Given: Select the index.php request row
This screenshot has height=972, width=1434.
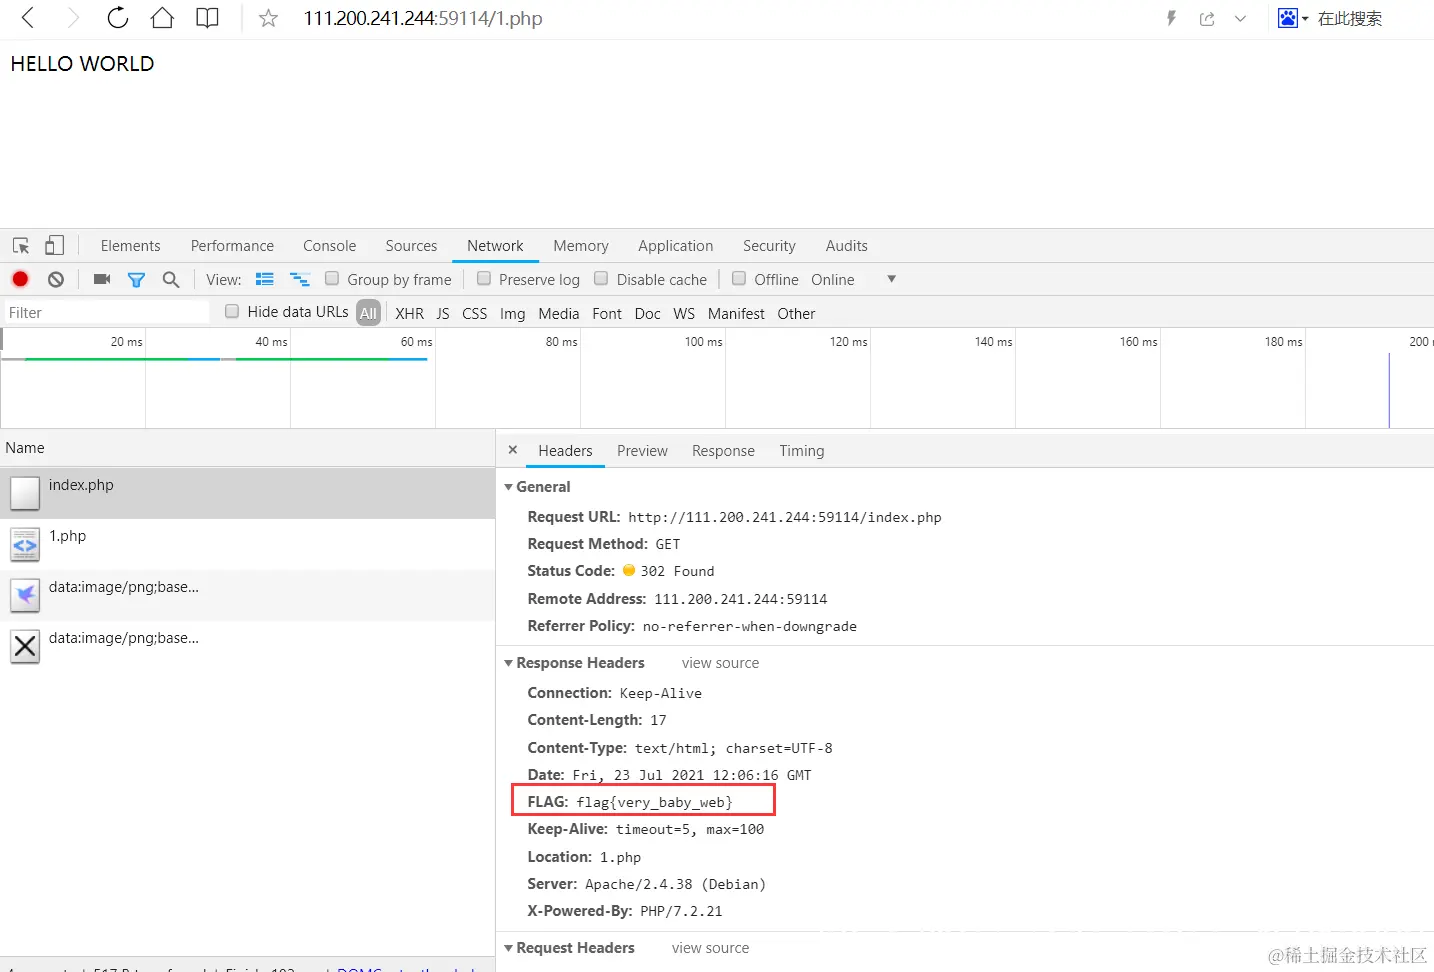Looking at the screenshot, I should (248, 493).
